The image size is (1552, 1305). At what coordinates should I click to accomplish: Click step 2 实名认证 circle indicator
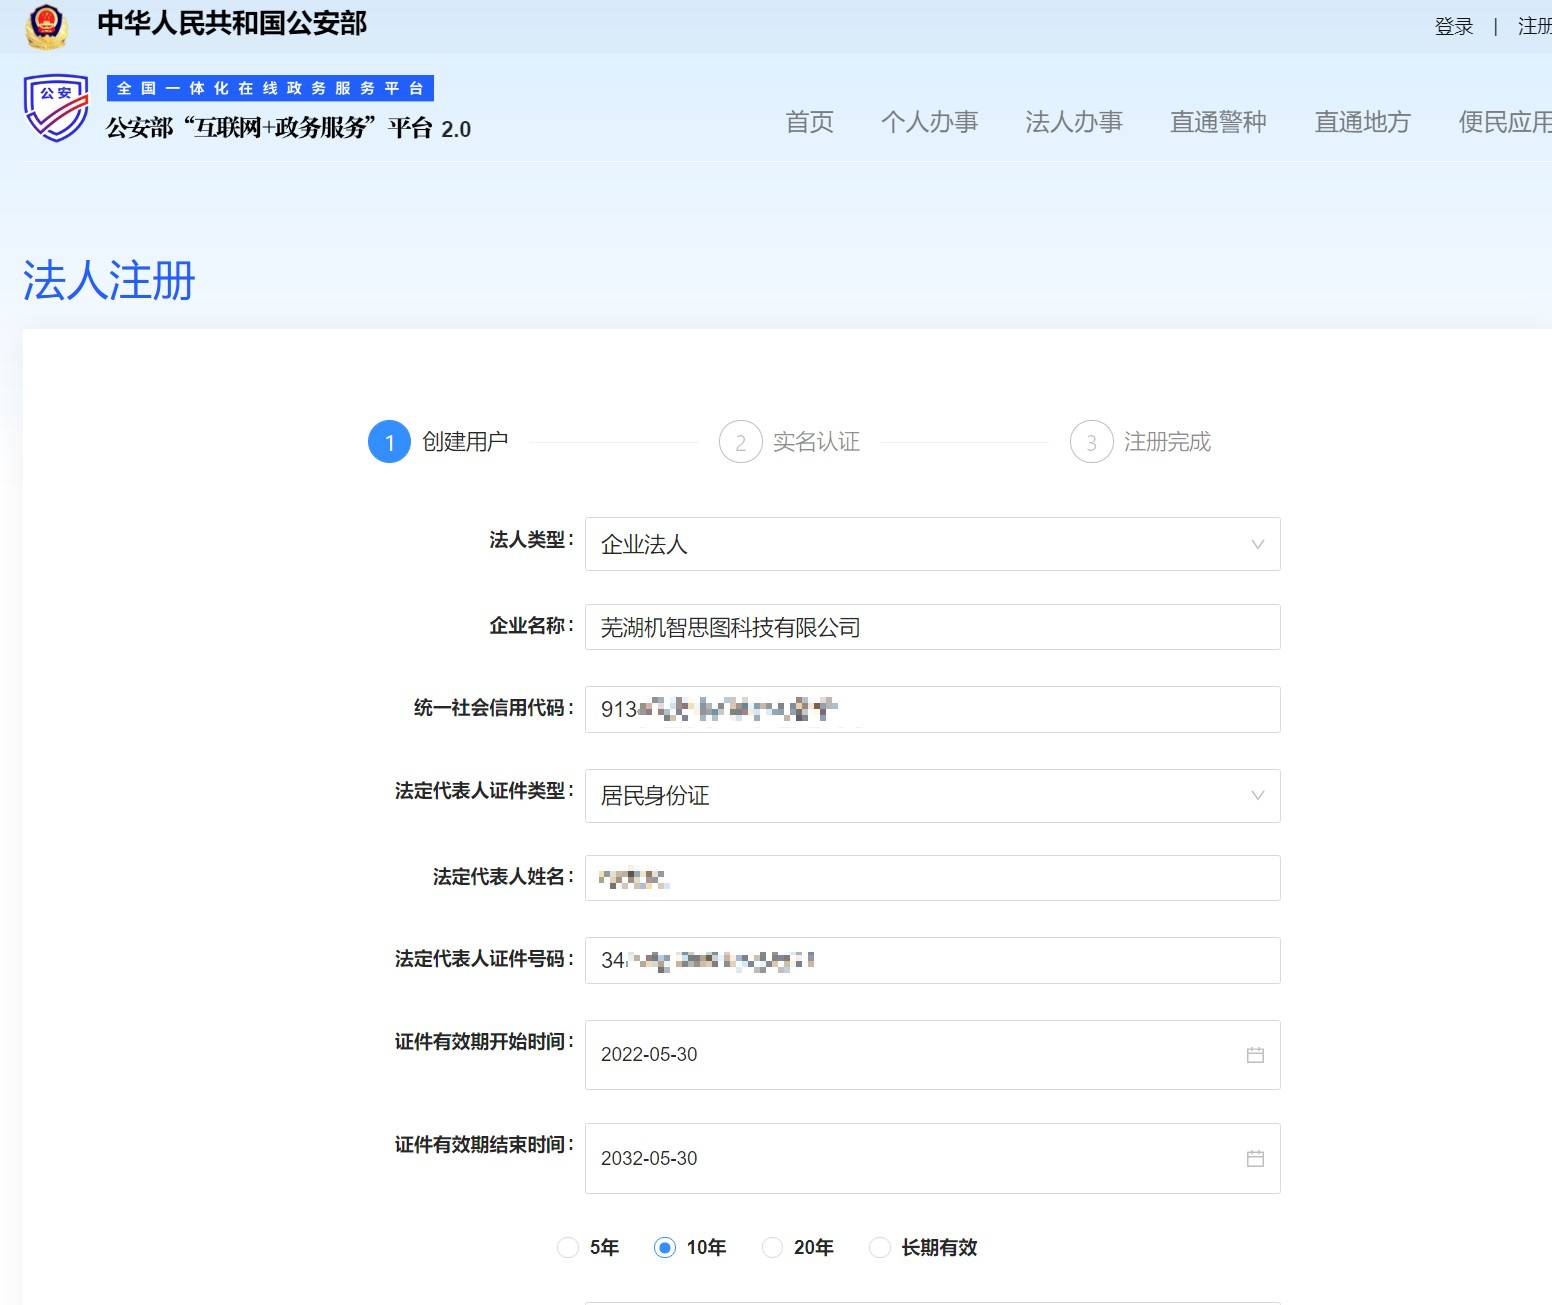(x=740, y=442)
